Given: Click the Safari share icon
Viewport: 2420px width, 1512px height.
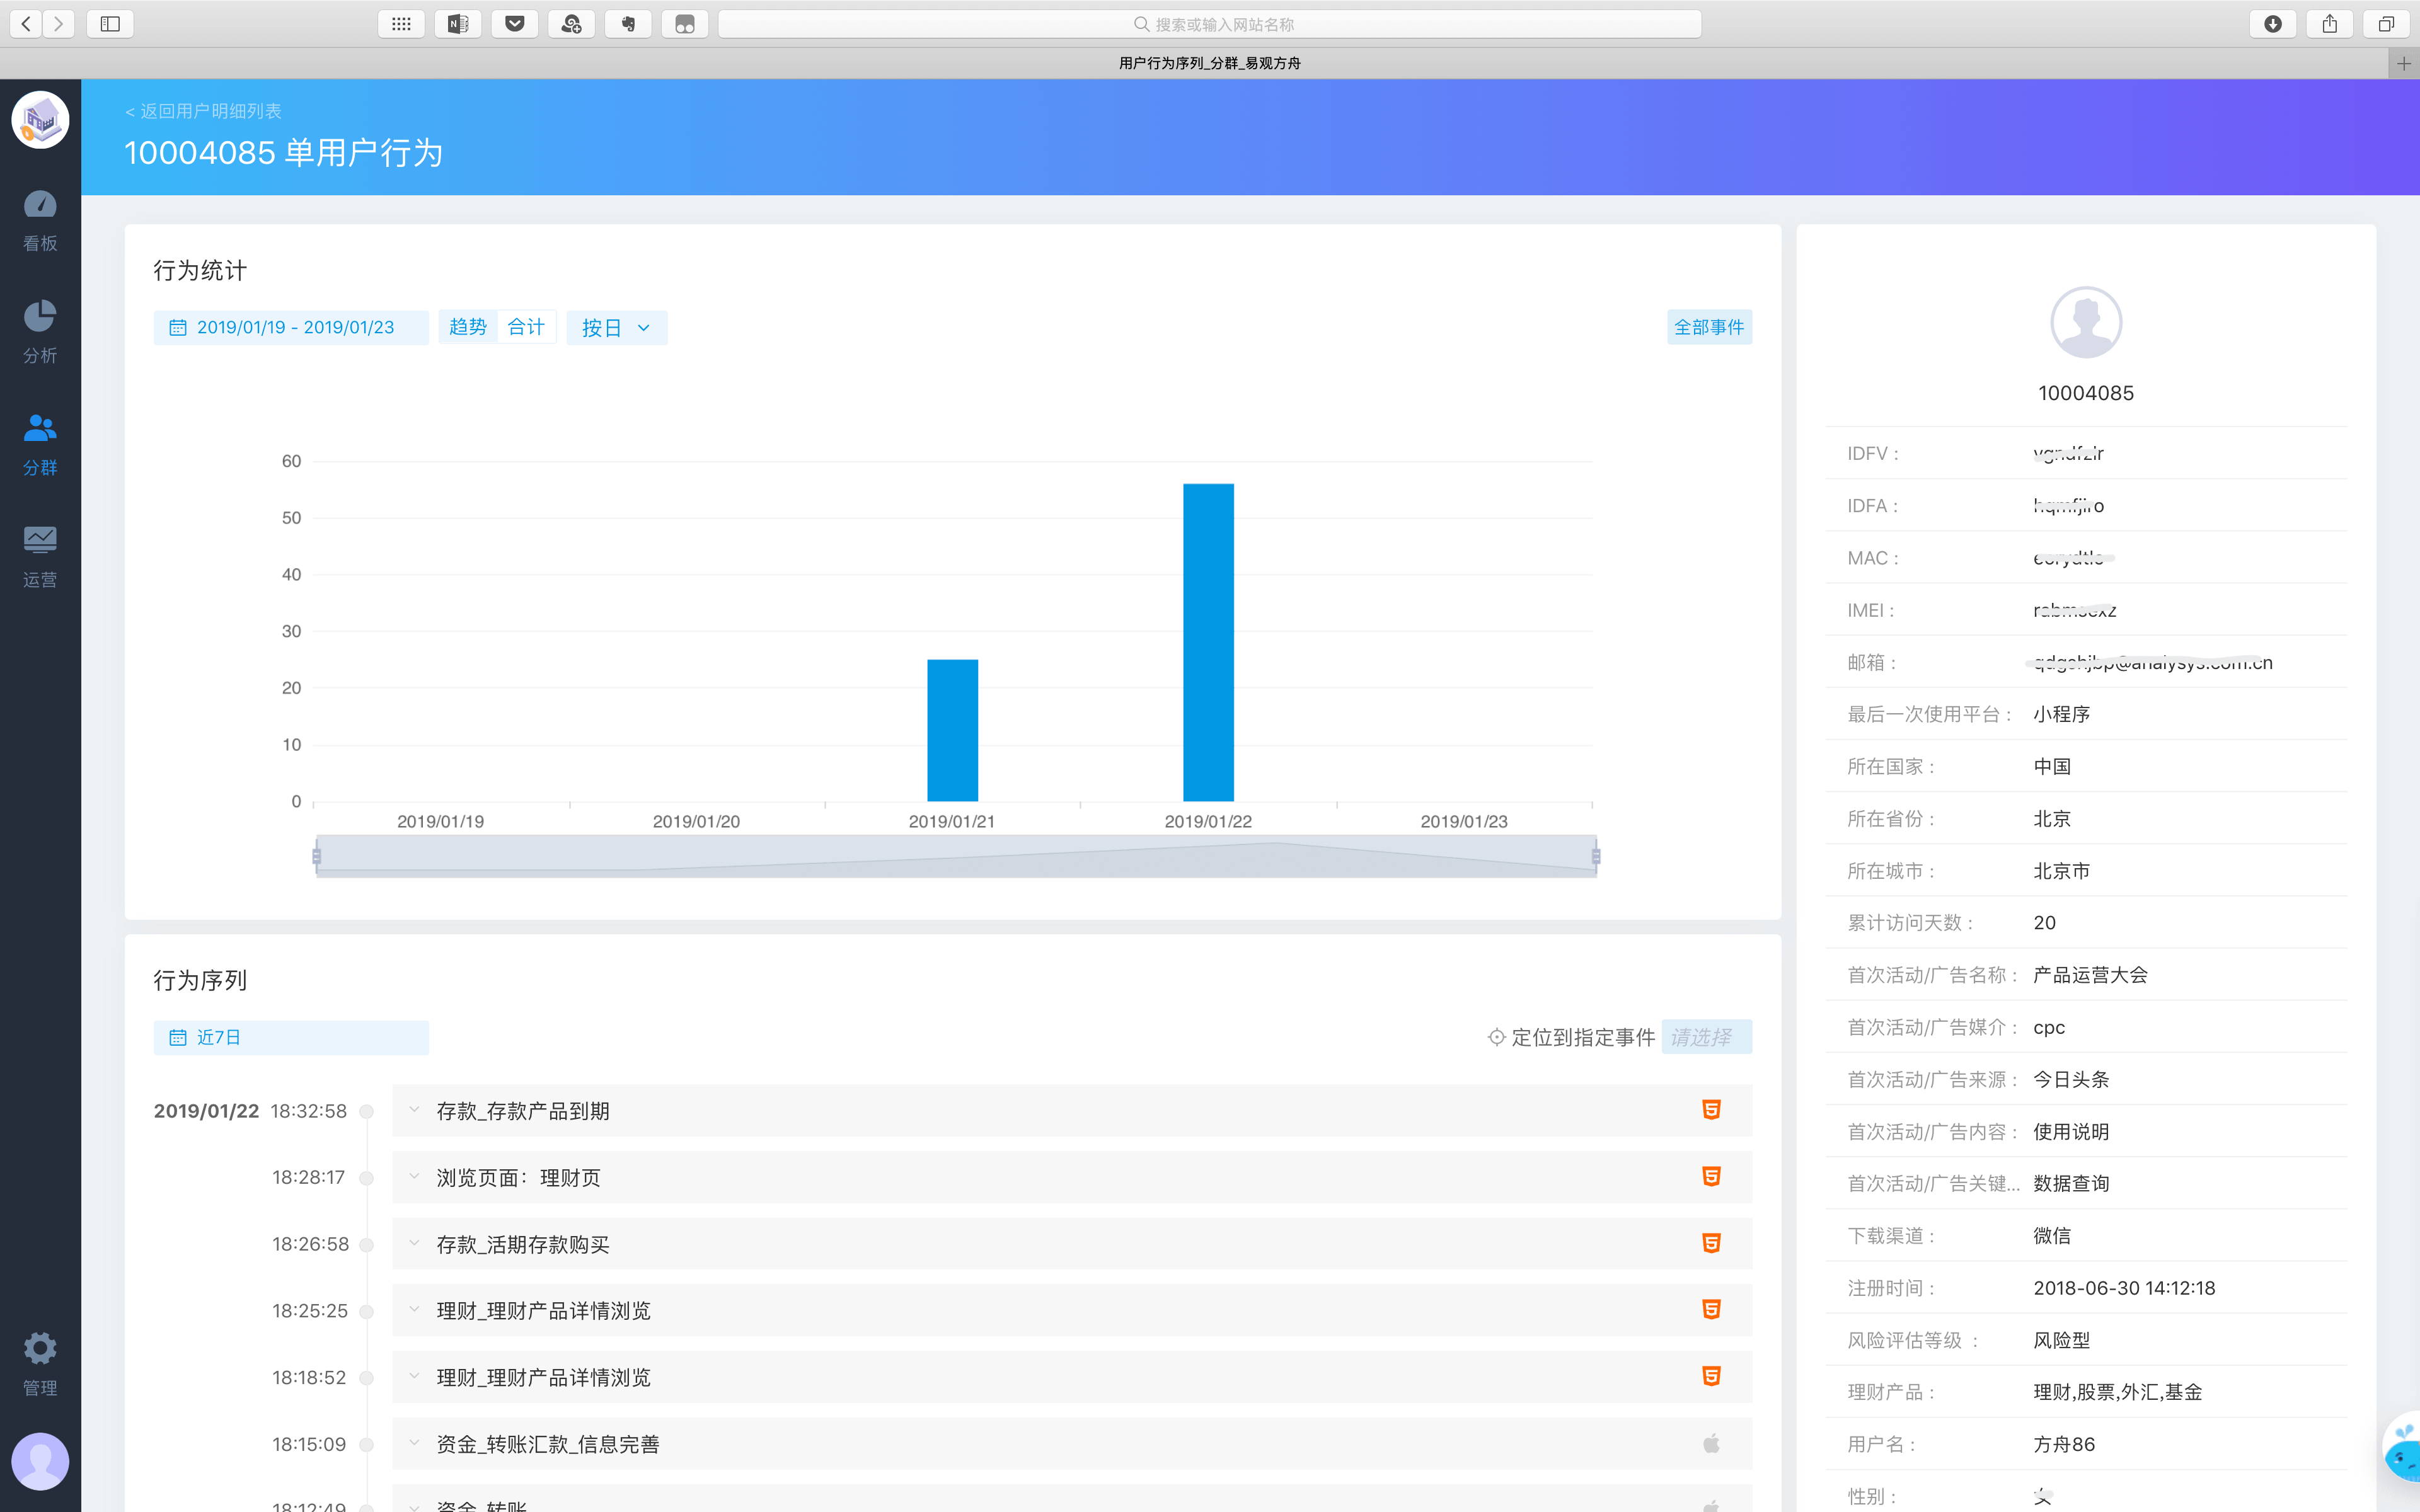Looking at the screenshot, I should tap(2330, 24).
